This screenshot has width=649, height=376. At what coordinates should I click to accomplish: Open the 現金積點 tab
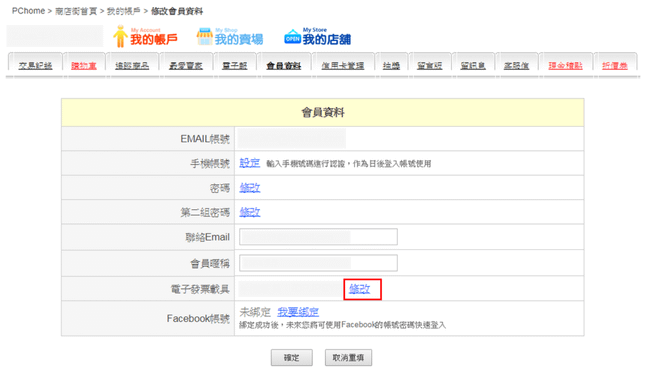point(565,65)
